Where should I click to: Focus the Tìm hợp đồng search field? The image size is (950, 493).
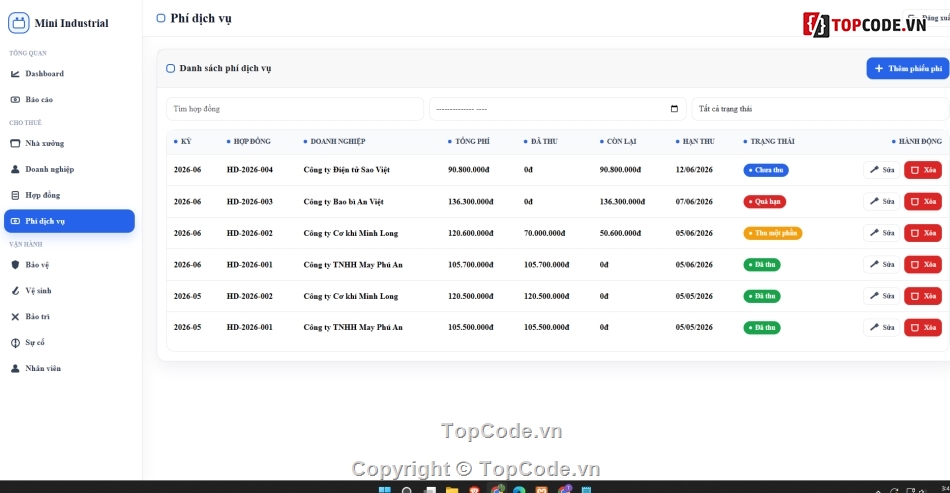tap(294, 109)
